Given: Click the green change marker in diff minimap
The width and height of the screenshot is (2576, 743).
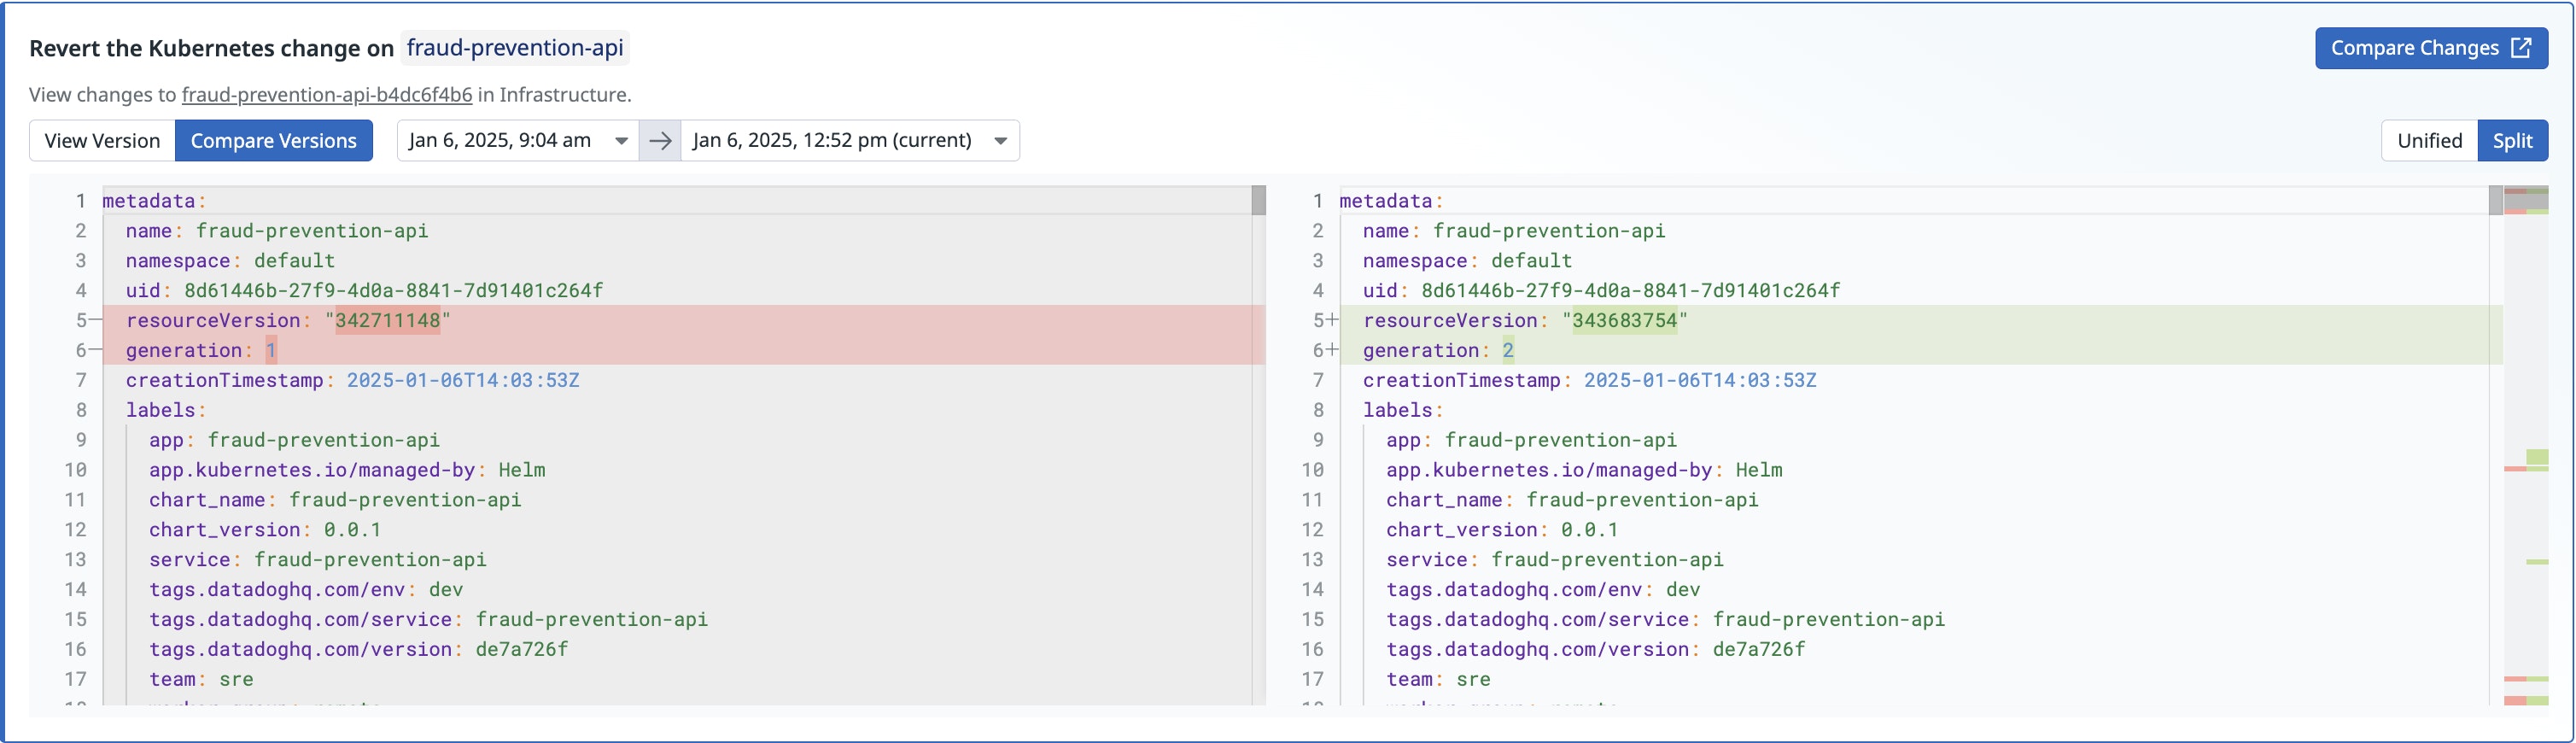Looking at the screenshot, I should 2537,457.
